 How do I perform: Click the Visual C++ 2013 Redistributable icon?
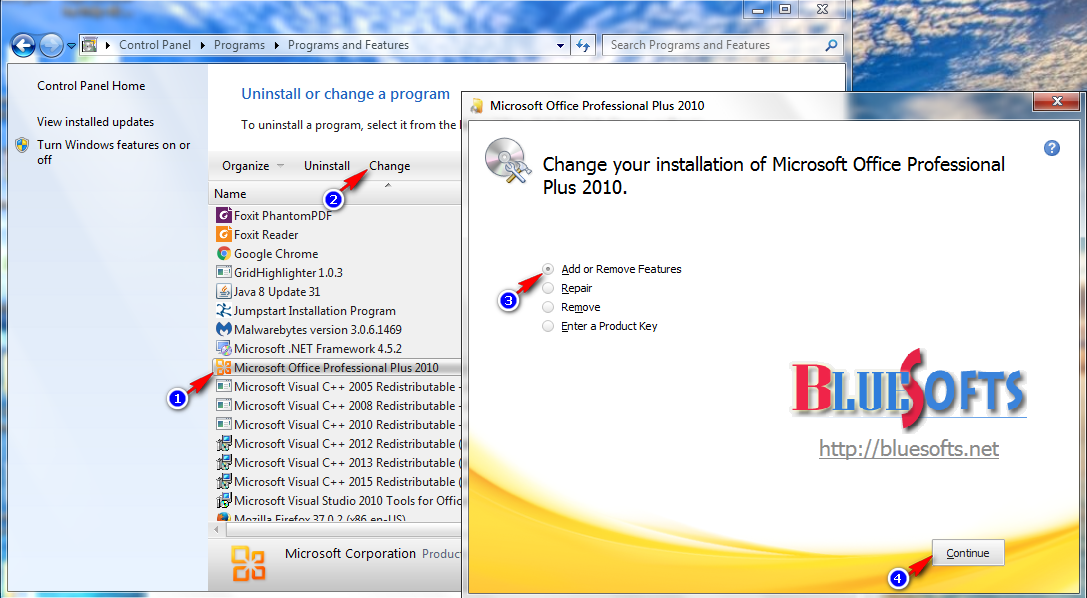pyautogui.click(x=223, y=462)
